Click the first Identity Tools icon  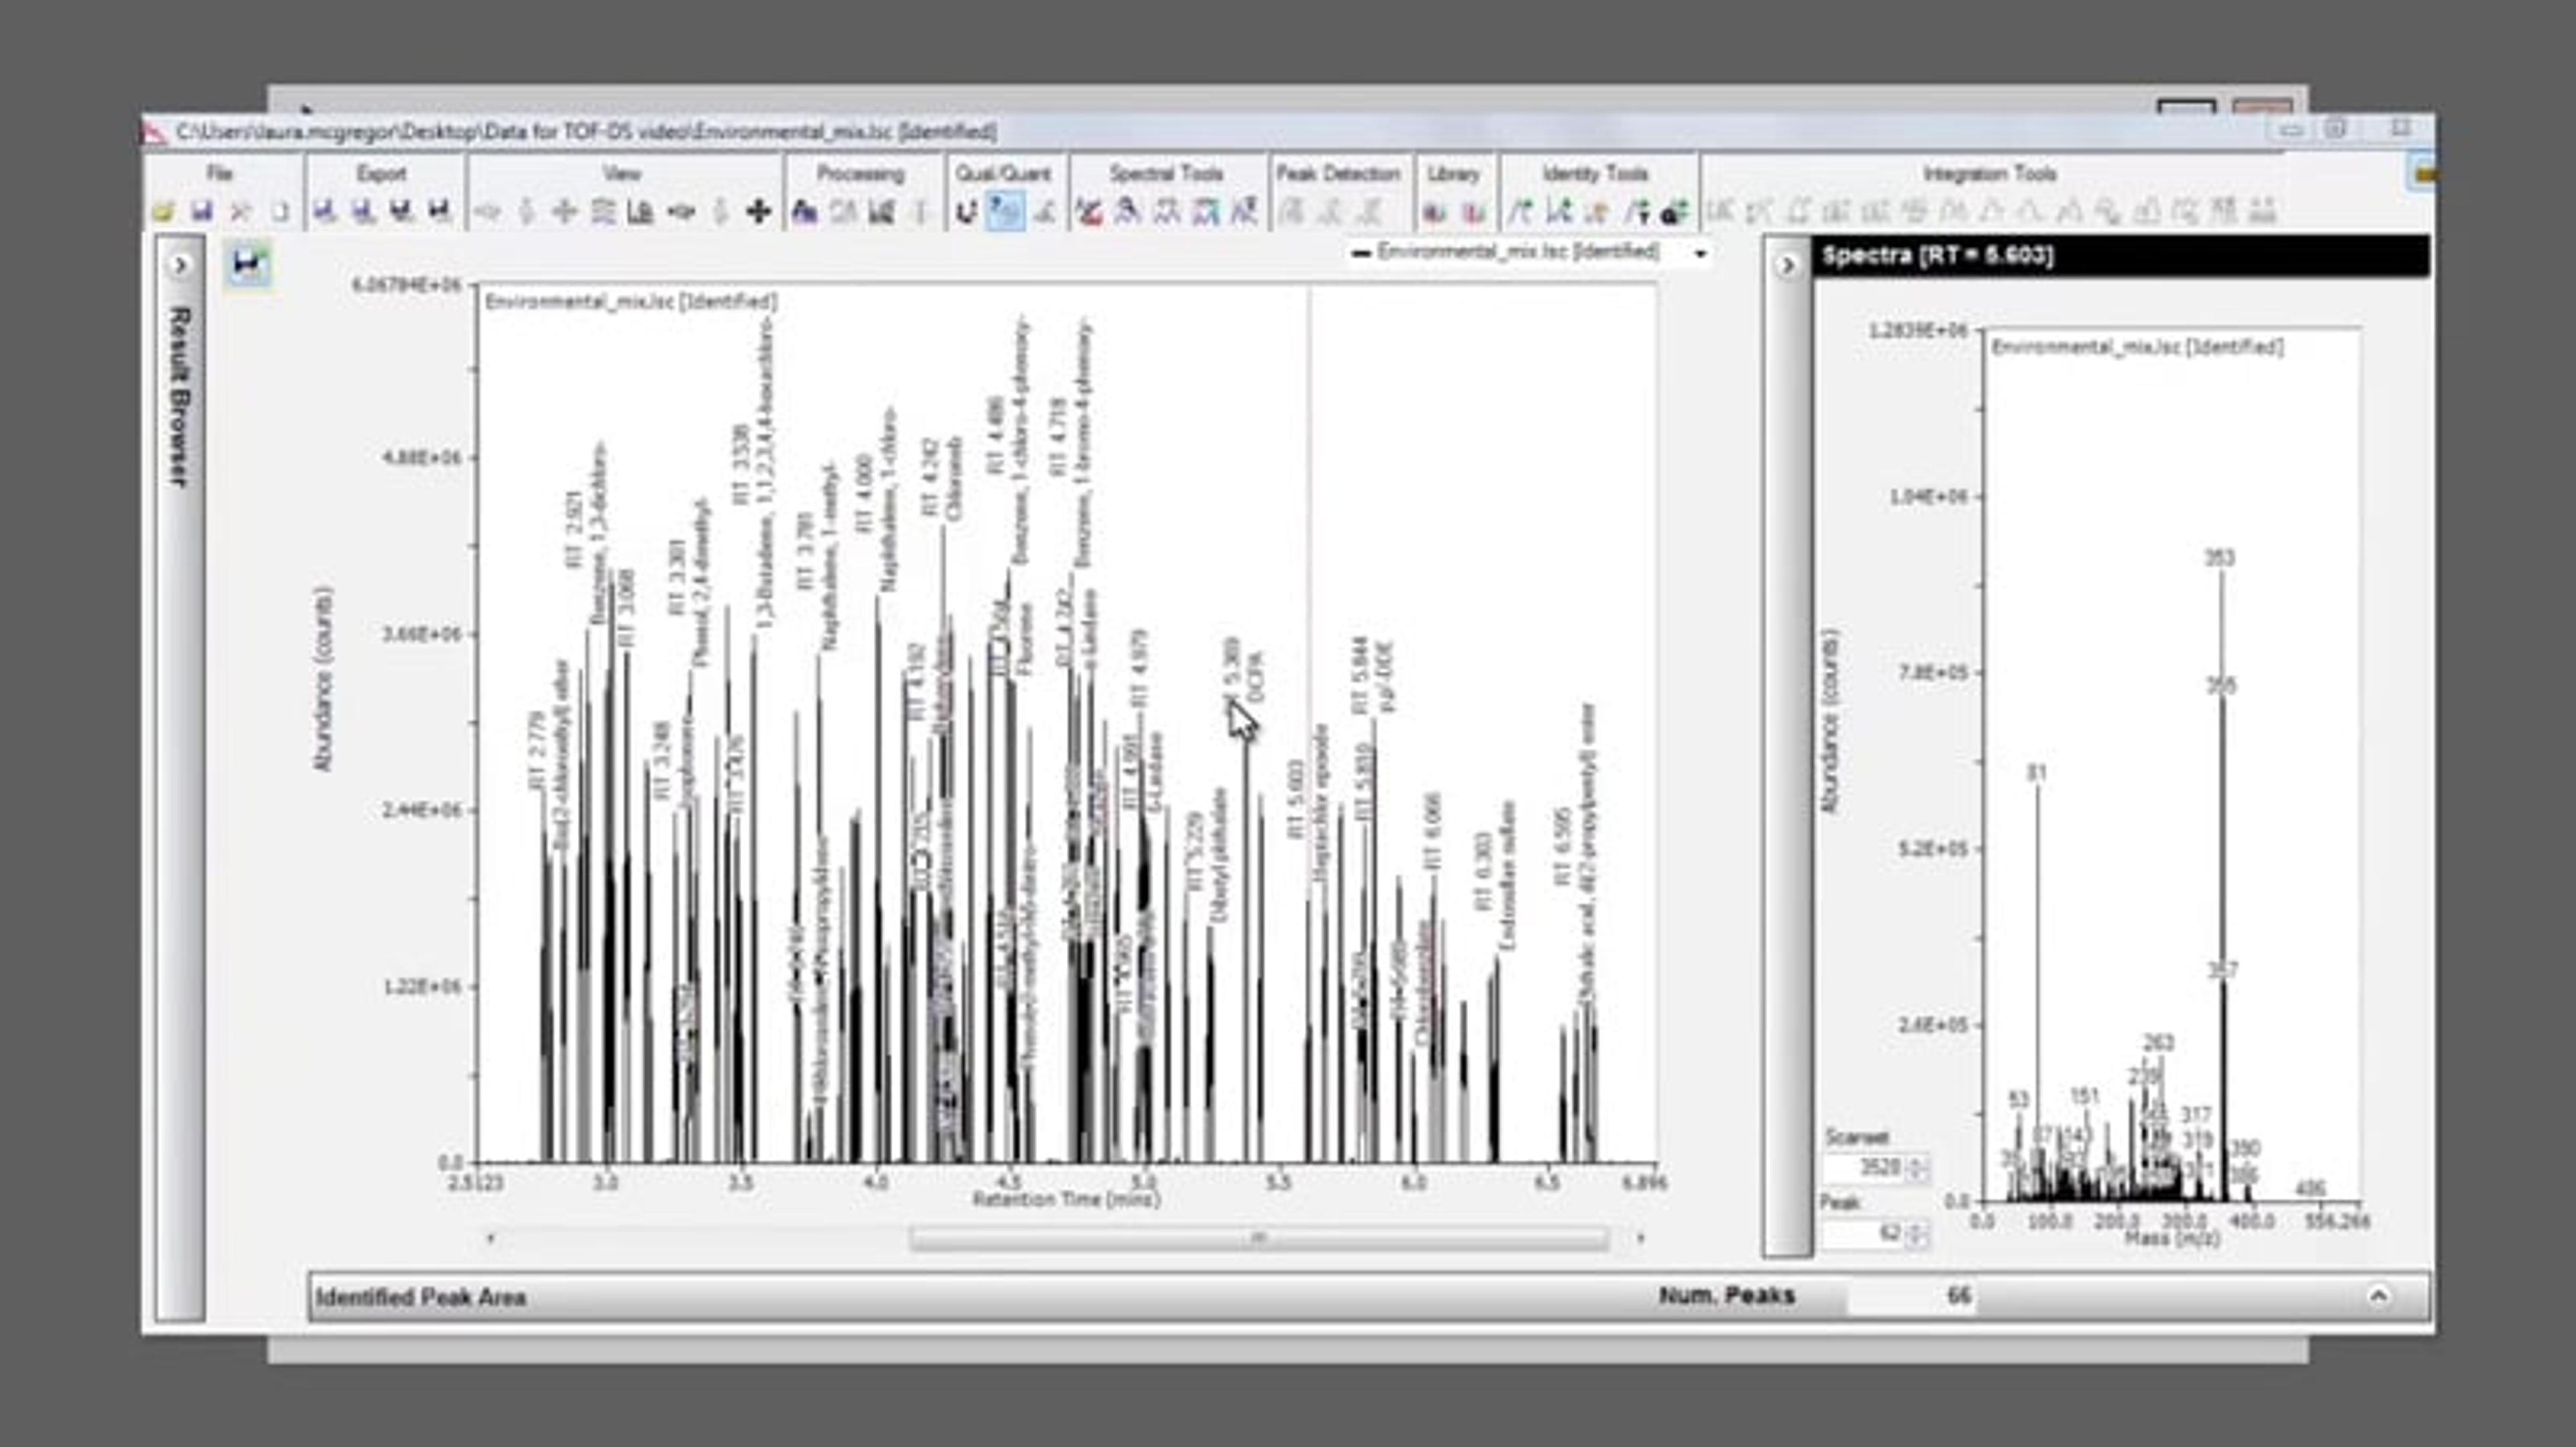point(1520,211)
